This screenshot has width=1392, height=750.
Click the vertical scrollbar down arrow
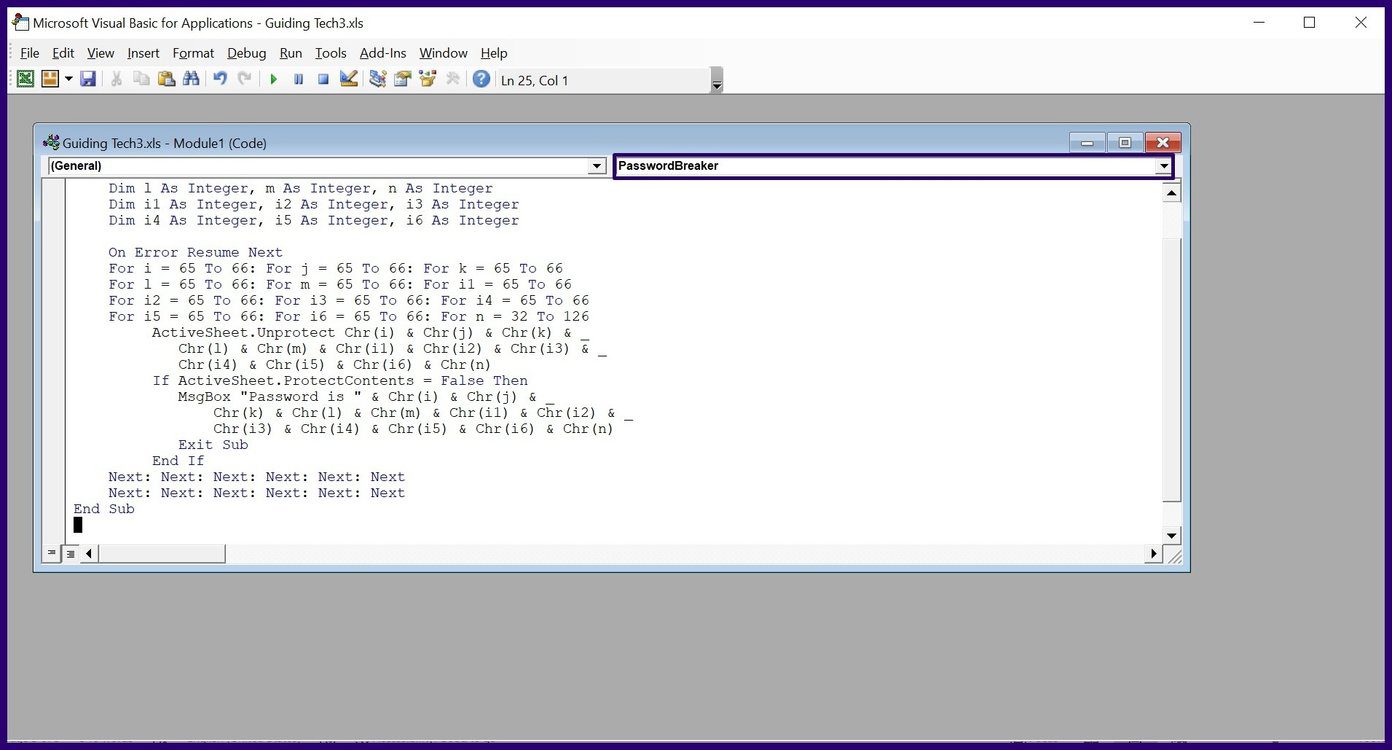coord(1172,535)
